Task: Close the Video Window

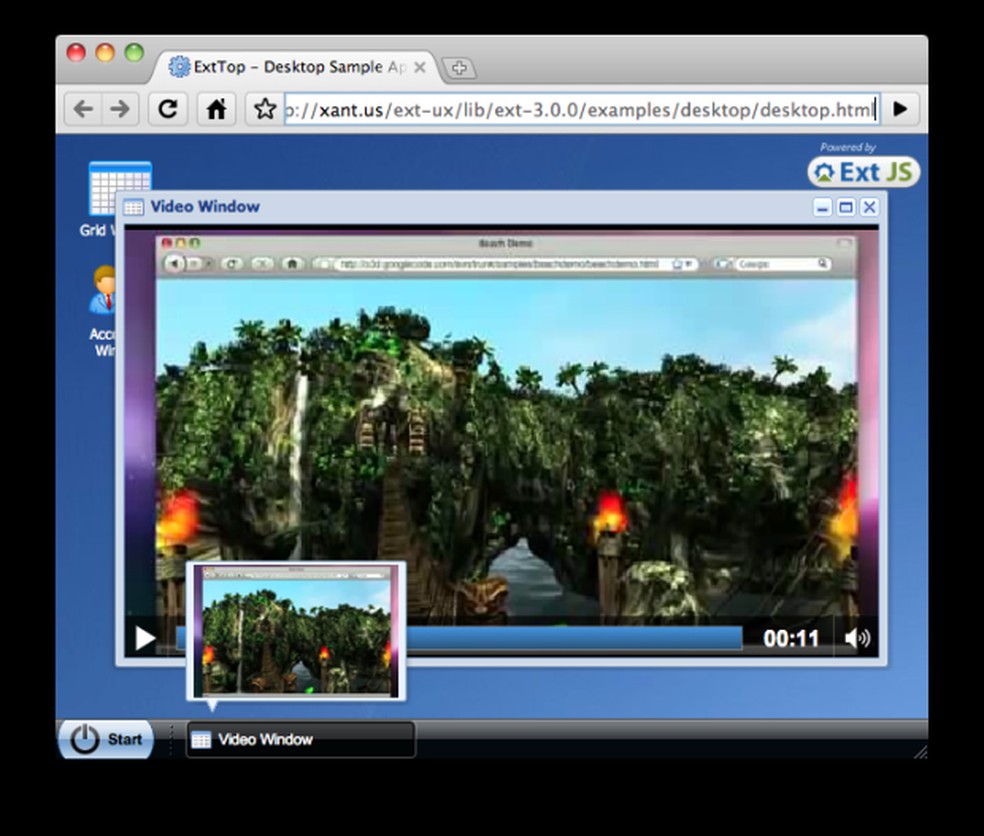Action: coord(869,207)
